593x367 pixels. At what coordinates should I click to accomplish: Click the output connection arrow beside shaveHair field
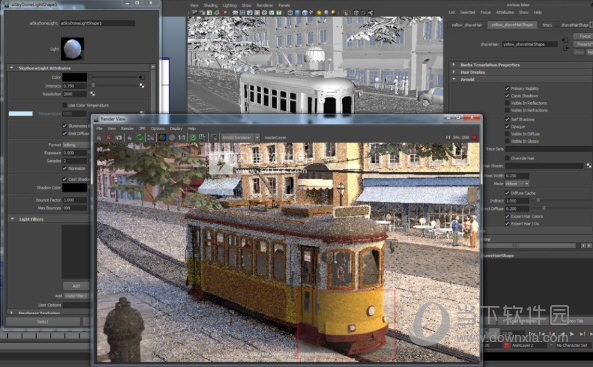click(x=566, y=48)
